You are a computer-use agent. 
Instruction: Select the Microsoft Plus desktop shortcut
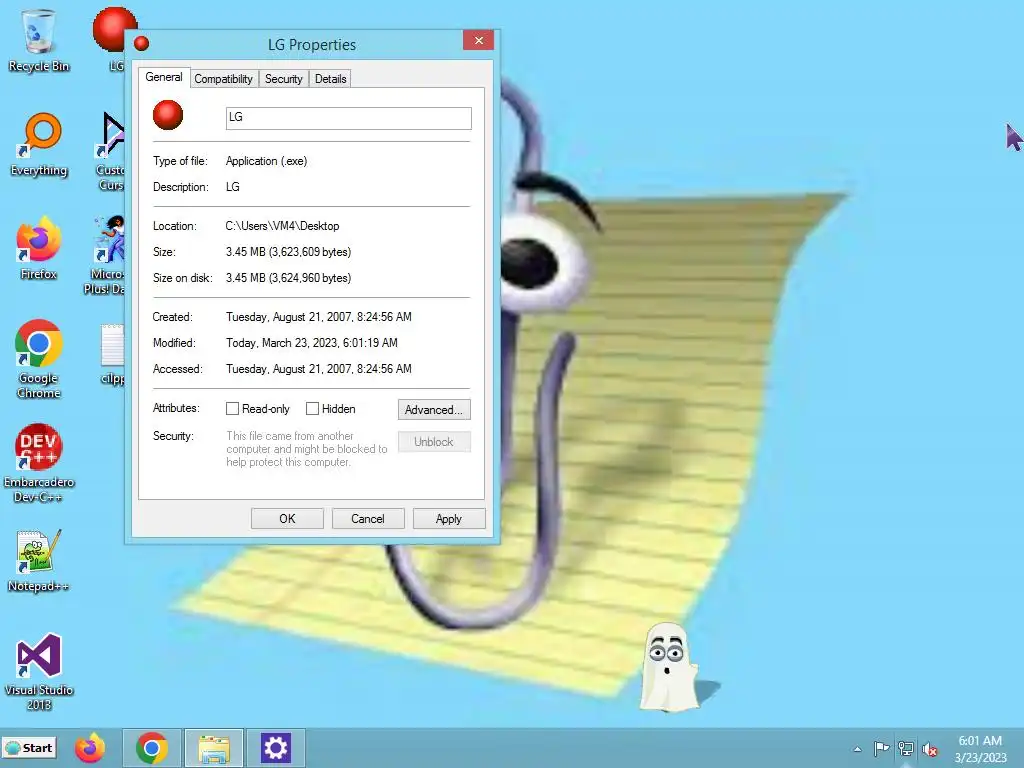(x=106, y=255)
